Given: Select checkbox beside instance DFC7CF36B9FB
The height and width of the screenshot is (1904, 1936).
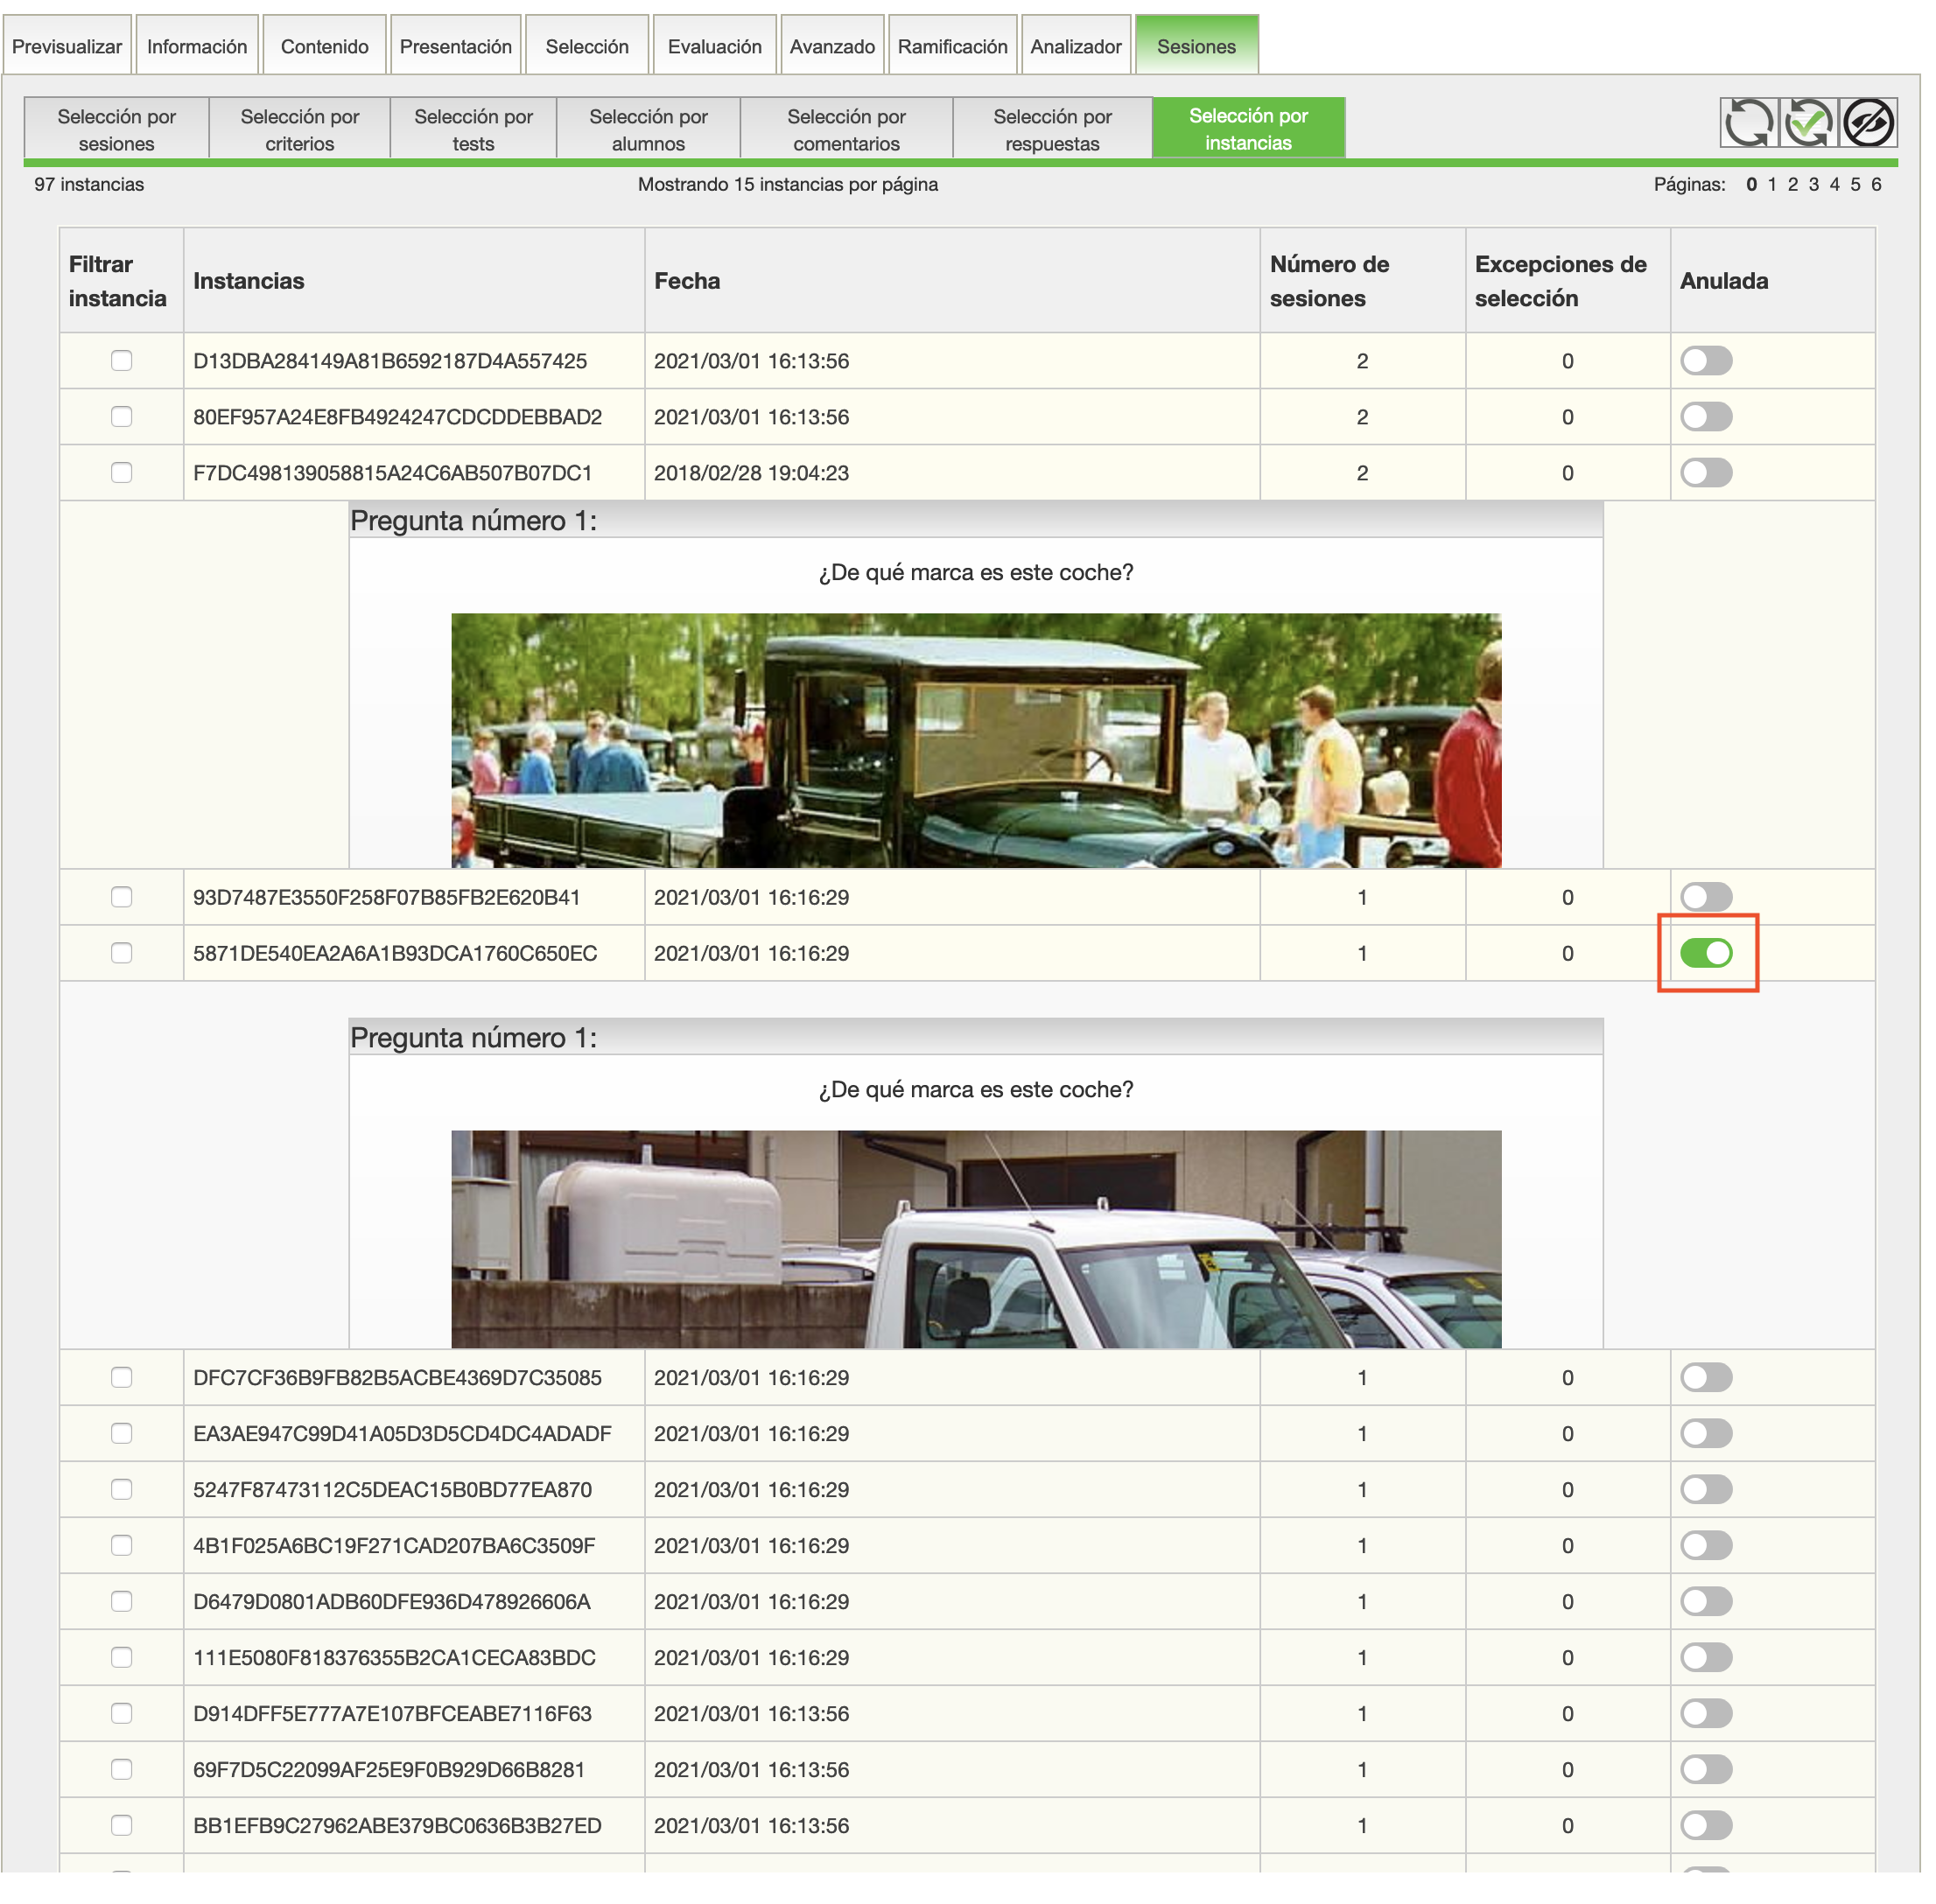Looking at the screenshot, I should (x=122, y=1377).
